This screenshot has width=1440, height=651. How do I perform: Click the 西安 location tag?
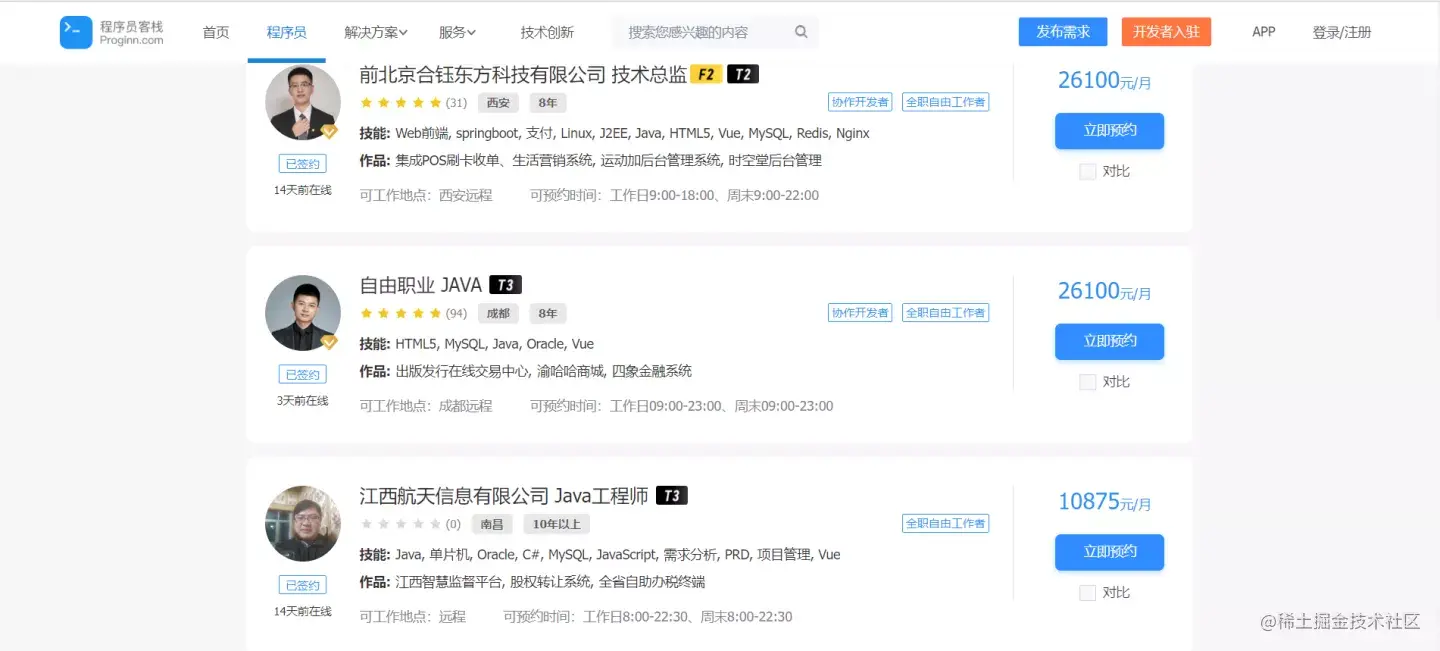coord(498,103)
